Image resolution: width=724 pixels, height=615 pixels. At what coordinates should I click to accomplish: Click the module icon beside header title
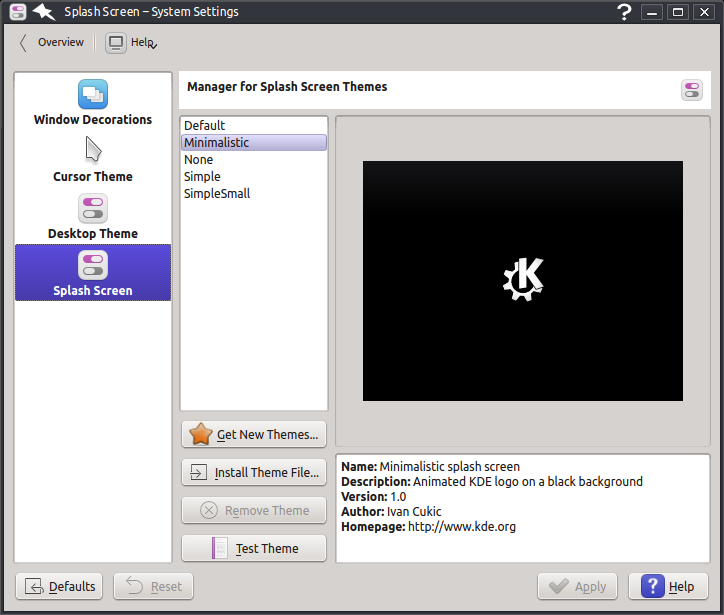pyautogui.click(x=692, y=90)
